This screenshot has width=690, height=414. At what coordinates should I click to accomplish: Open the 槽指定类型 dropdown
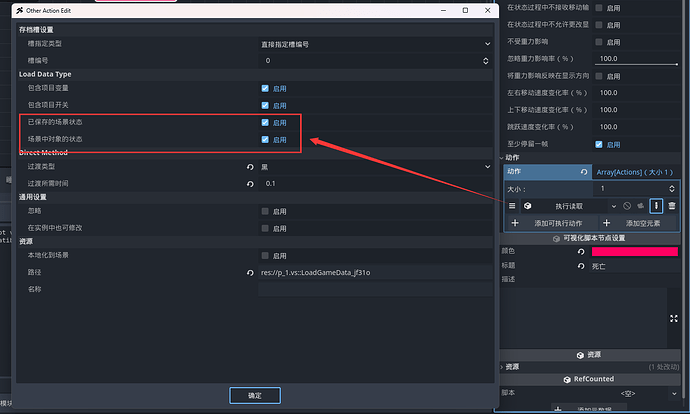pos(375,44)
